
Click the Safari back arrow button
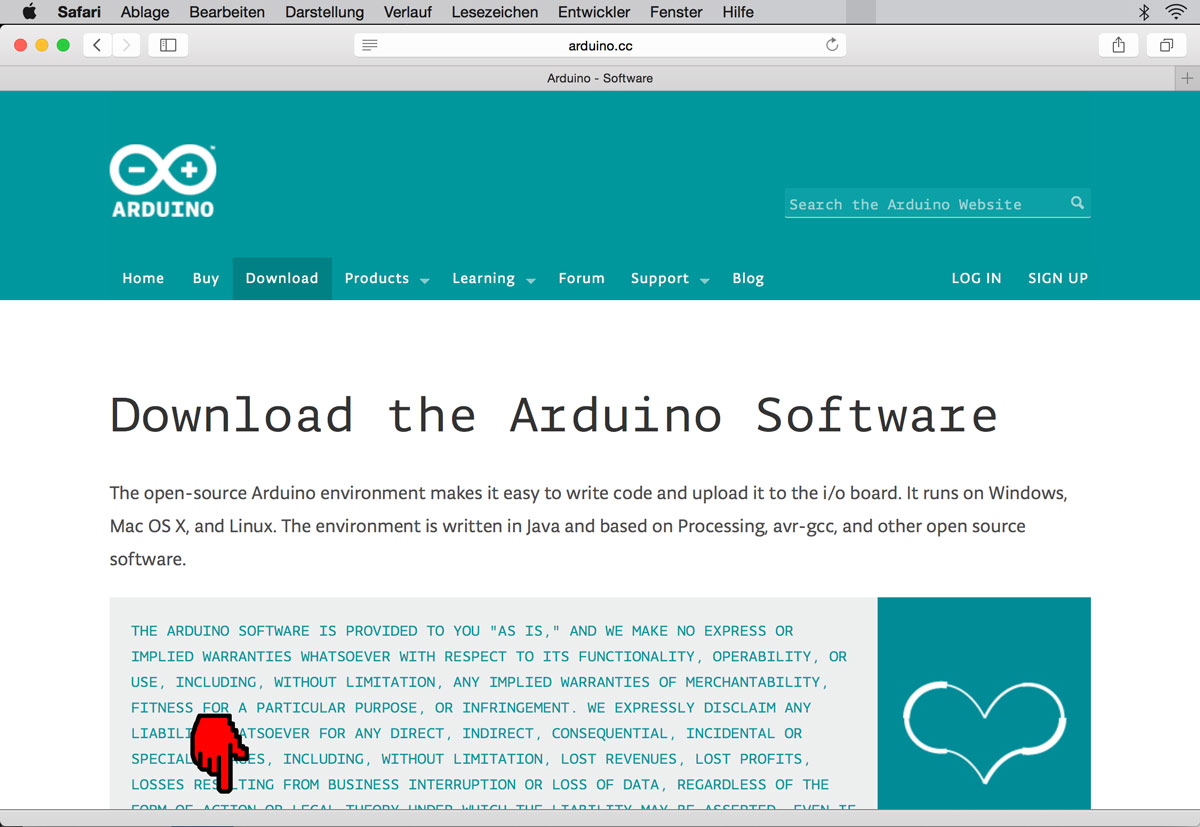pos(97,45)
